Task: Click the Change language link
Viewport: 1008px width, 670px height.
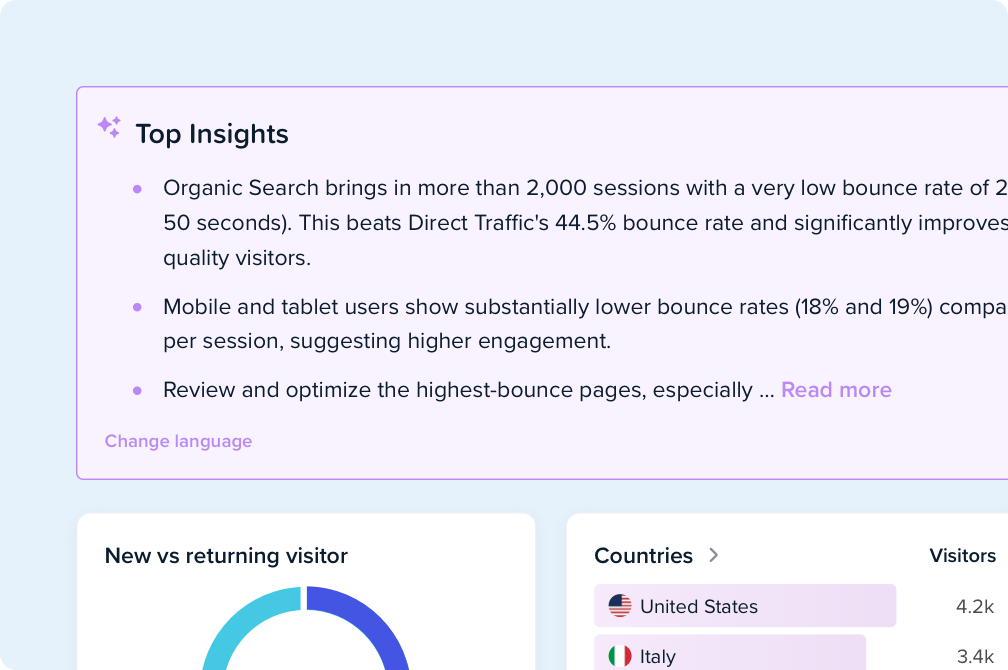Action: tap(178, 441)
